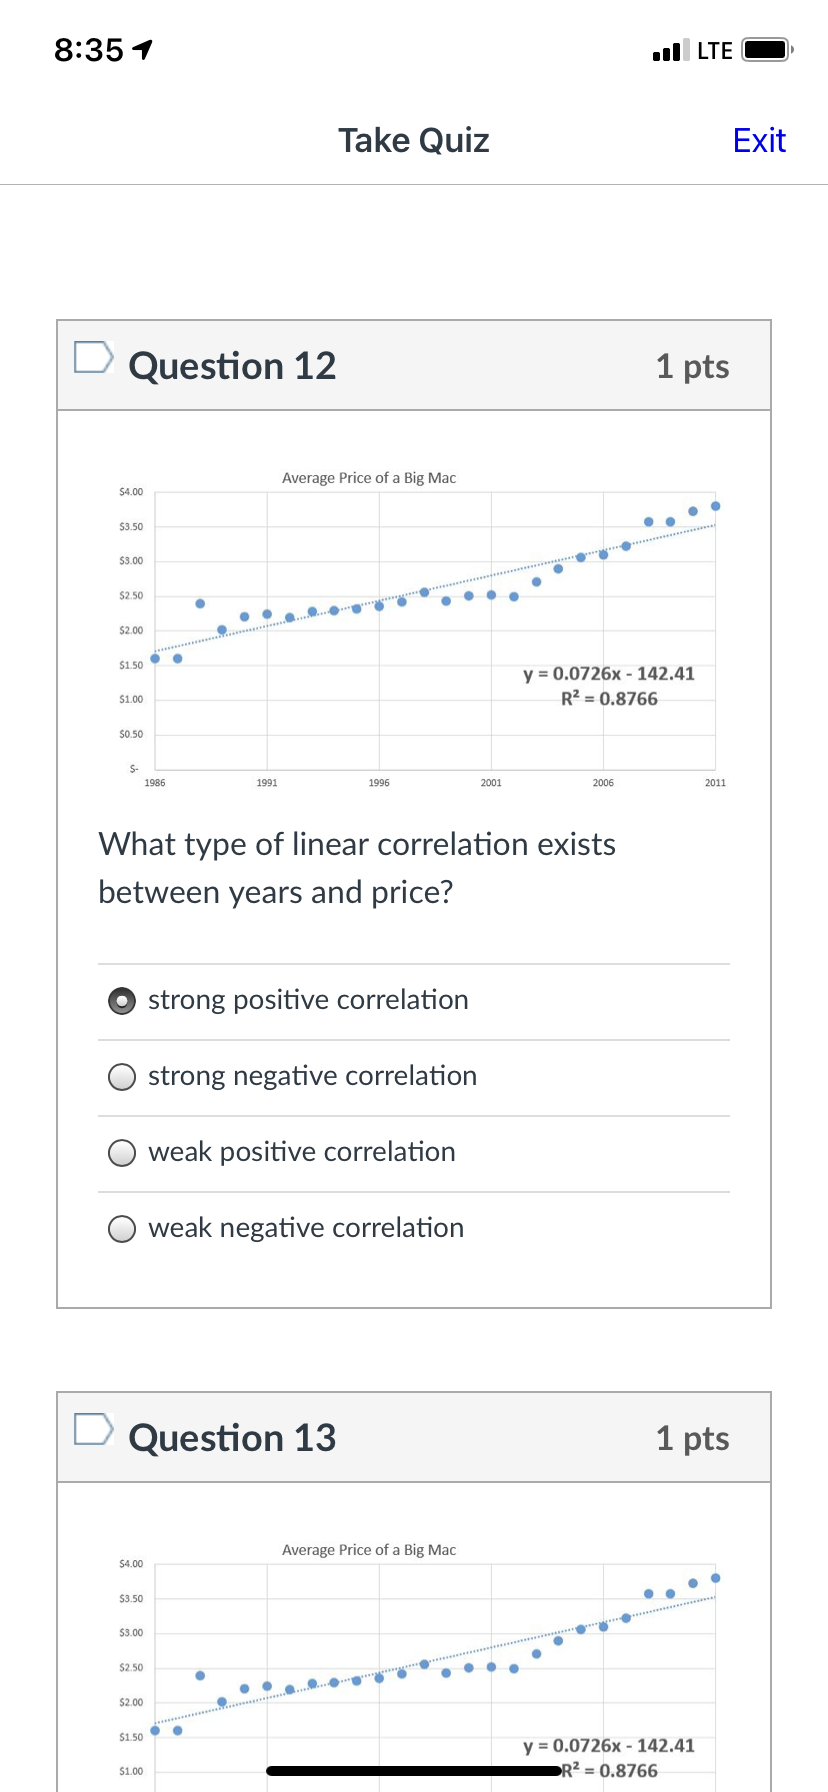Tap the regression equation in the first chart
Screen dimensions: 828x1792
click(608, 674)
